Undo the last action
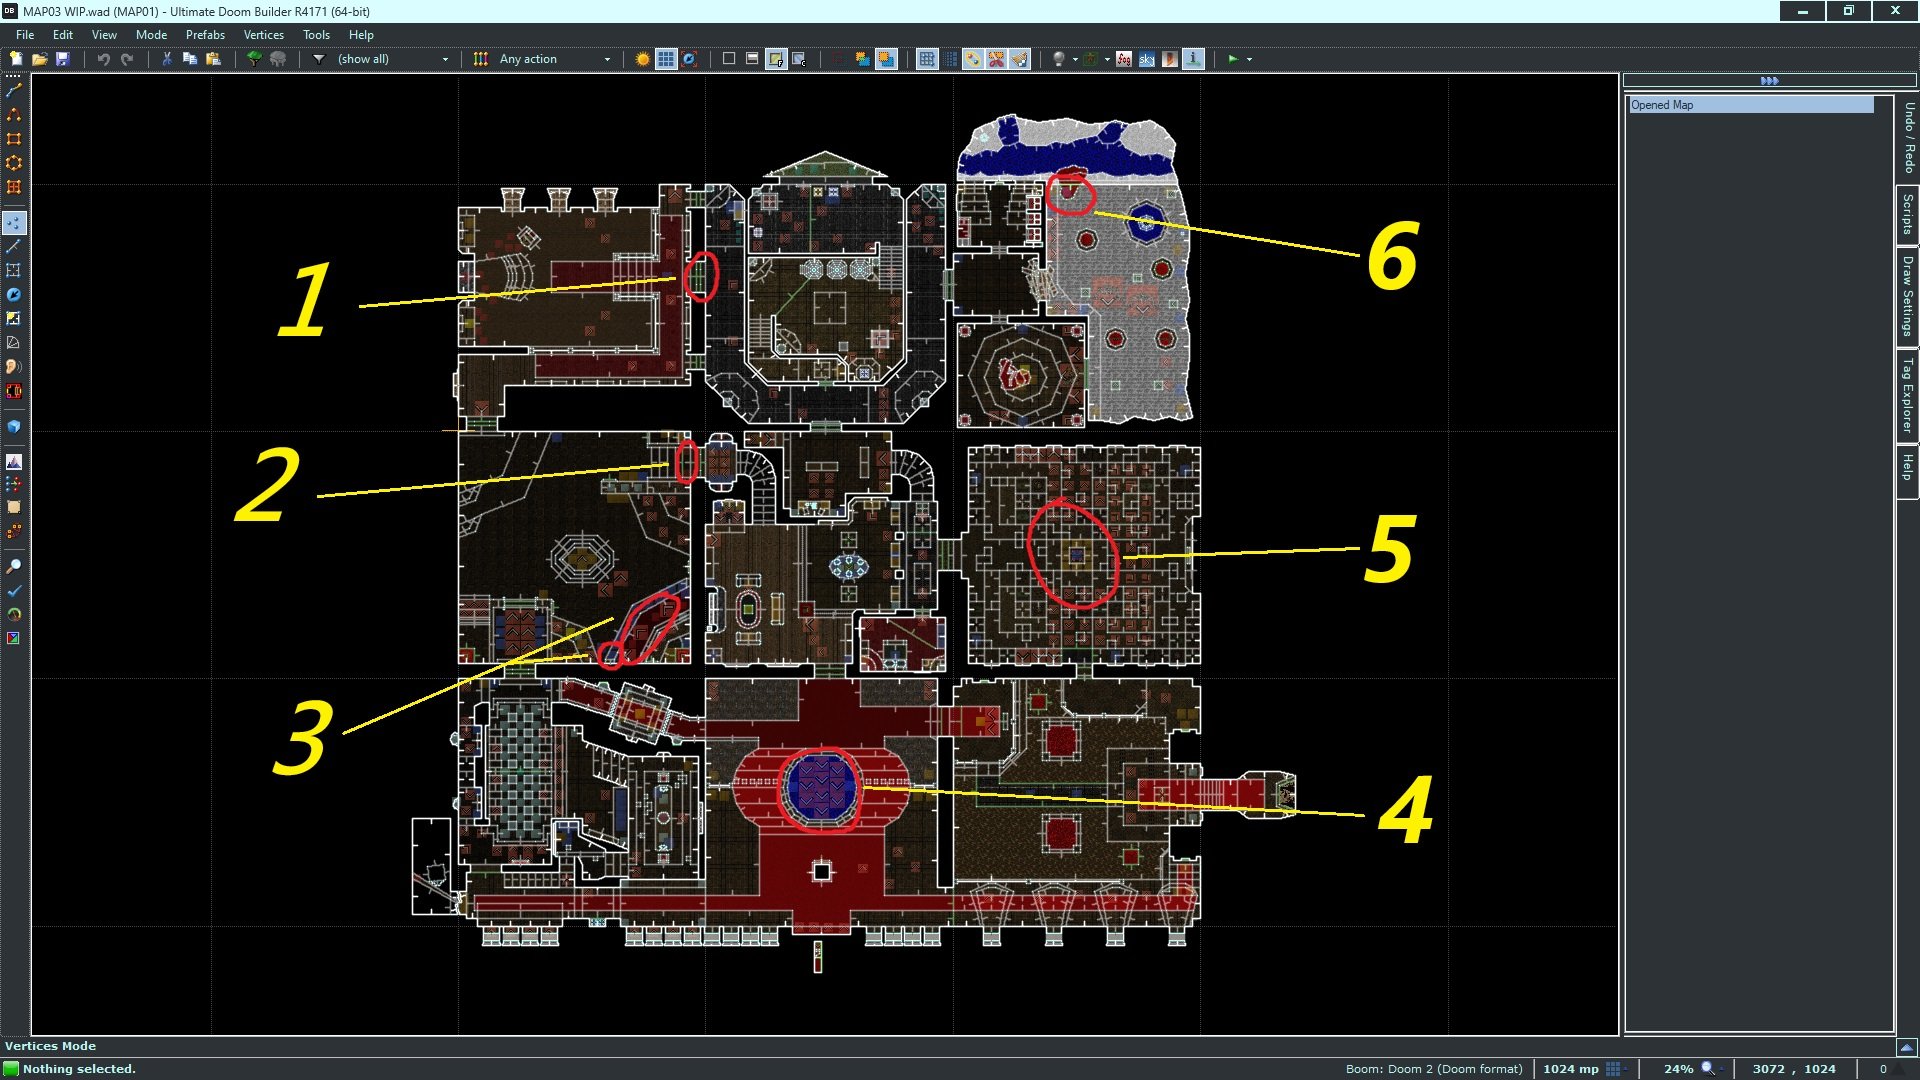Viewport: 1920px width, 1080px height. pyautogui.click(x=103, y=59)
